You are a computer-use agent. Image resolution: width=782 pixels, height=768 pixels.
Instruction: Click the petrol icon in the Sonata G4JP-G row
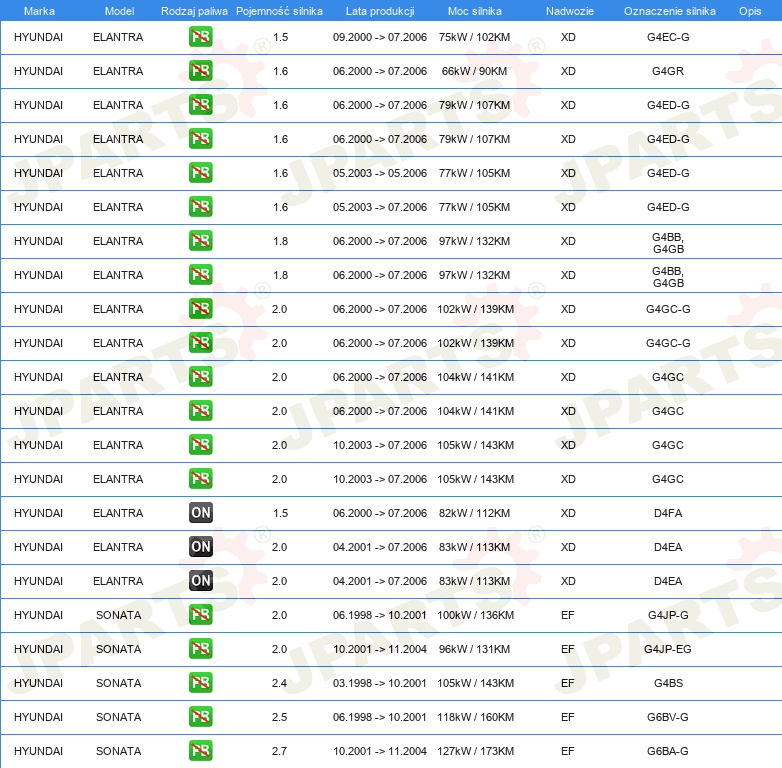coord(200,615)
